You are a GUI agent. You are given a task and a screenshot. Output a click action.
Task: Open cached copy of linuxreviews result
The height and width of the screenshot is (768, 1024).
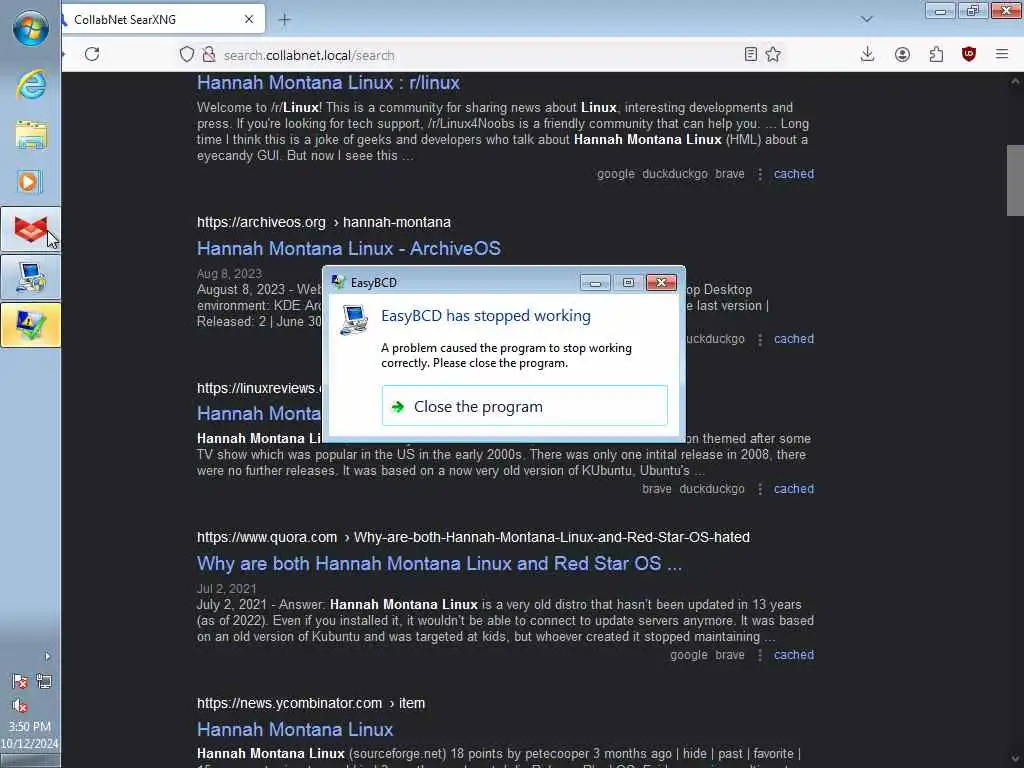793,488
